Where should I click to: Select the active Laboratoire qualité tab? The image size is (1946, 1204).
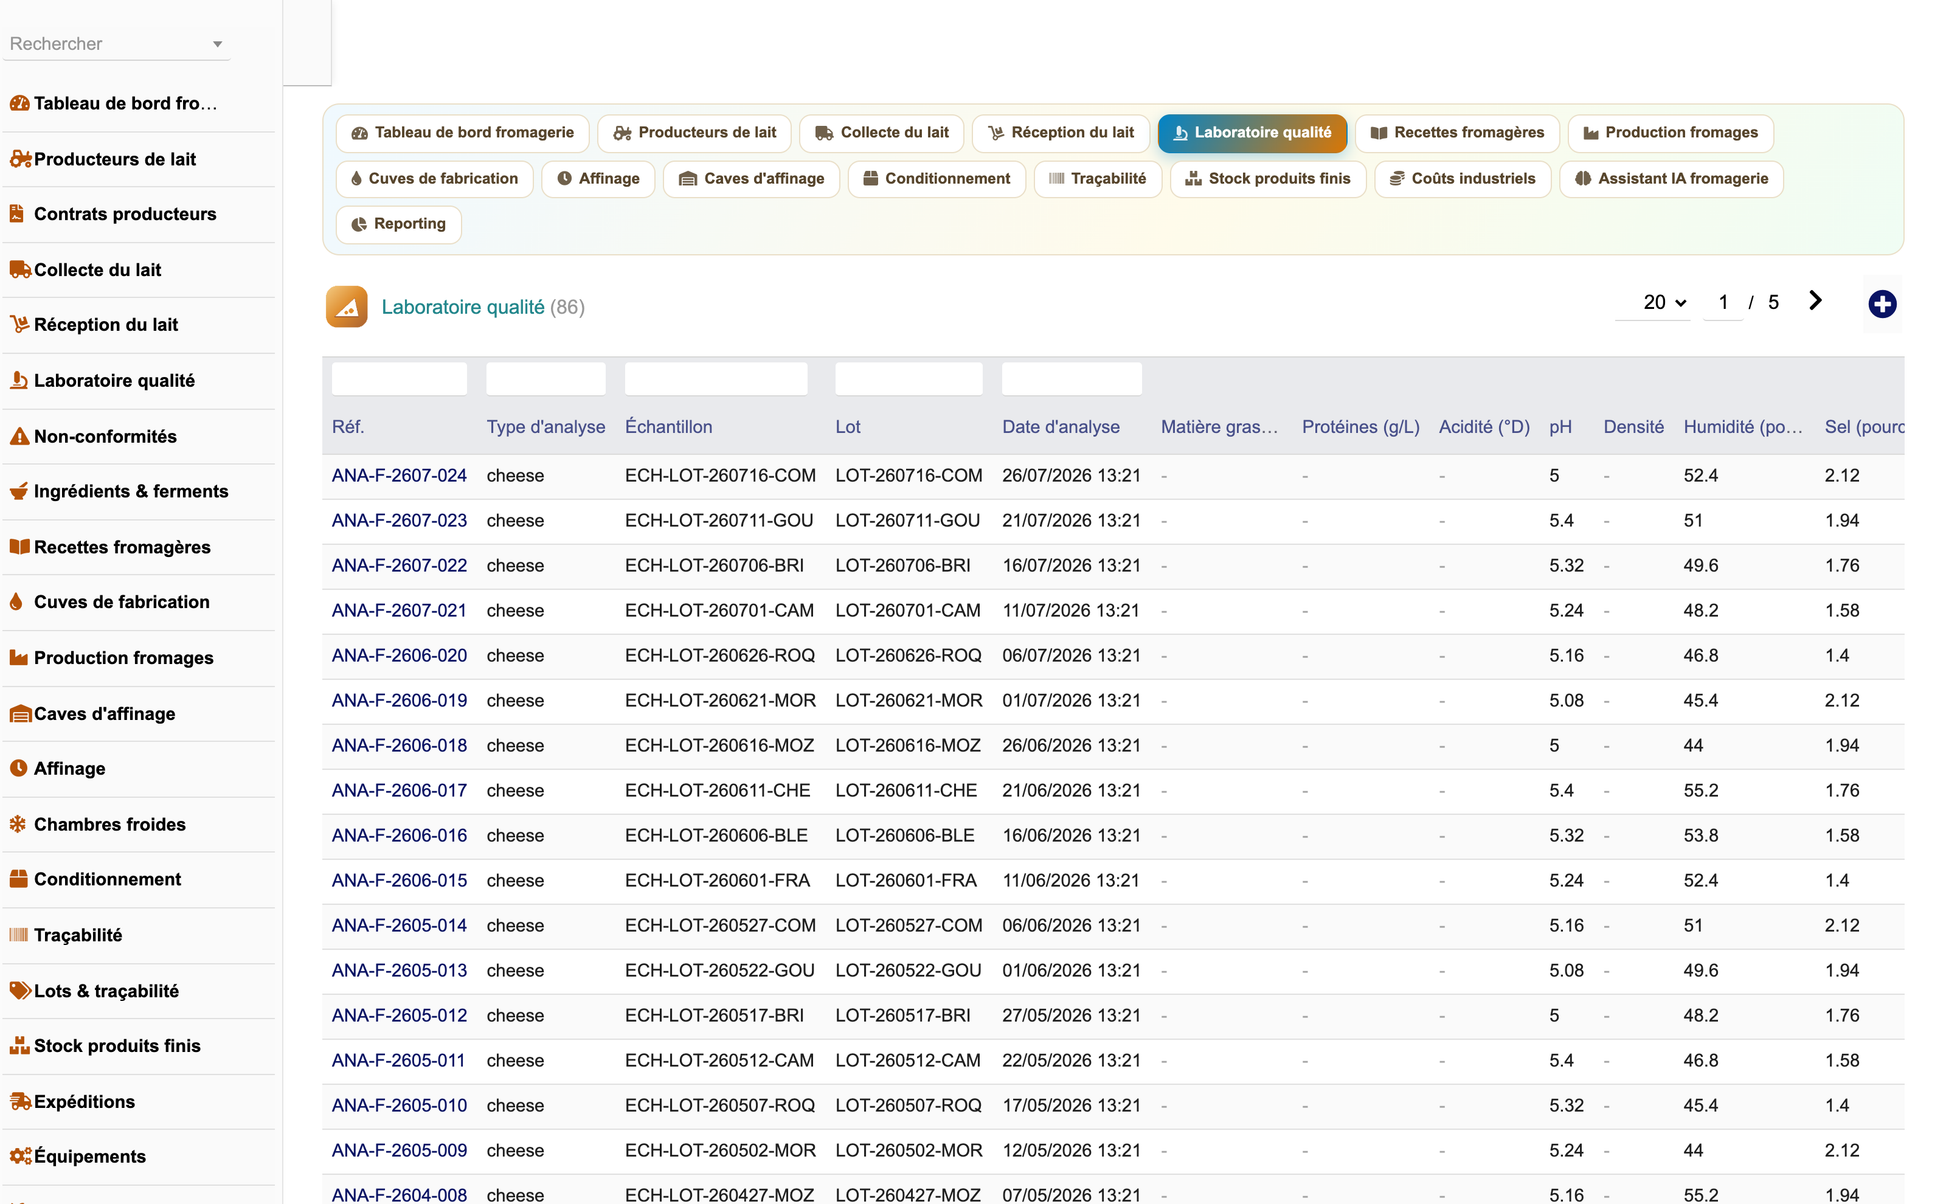(x=1252, y=133)
